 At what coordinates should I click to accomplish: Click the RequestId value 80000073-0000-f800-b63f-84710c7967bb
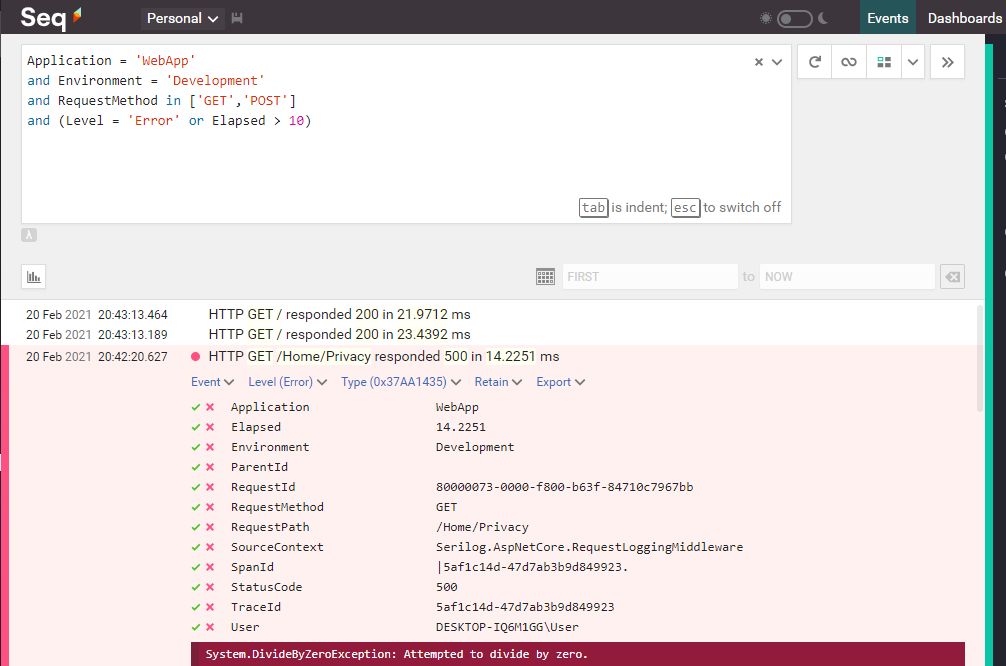pos(565,487)
